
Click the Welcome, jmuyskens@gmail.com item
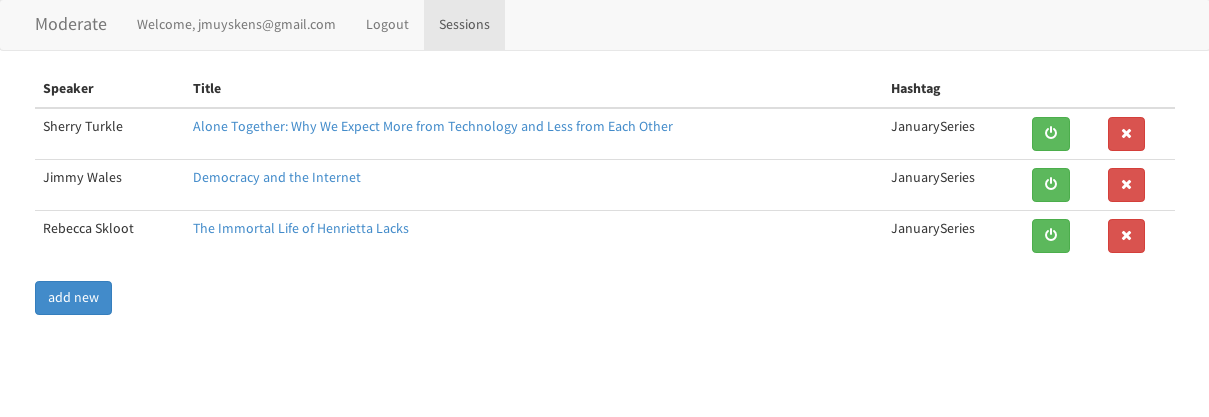click(x=236, y=25)
